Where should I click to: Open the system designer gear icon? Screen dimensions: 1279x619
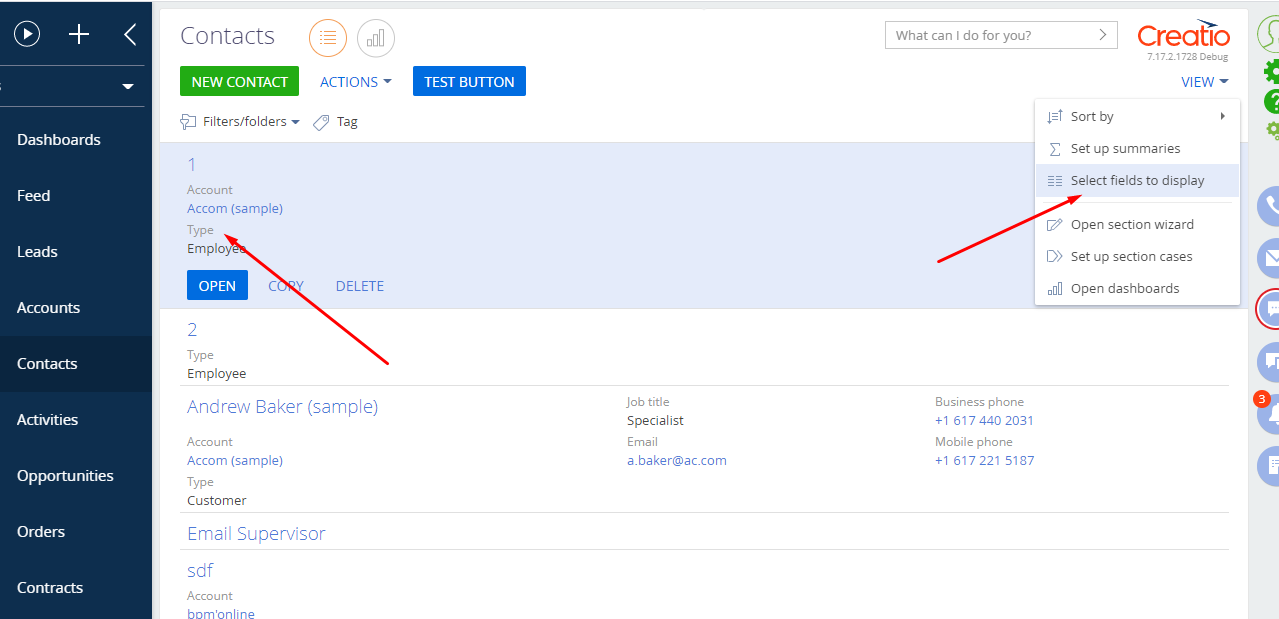pyautogui.click(x=1272, y=71)
